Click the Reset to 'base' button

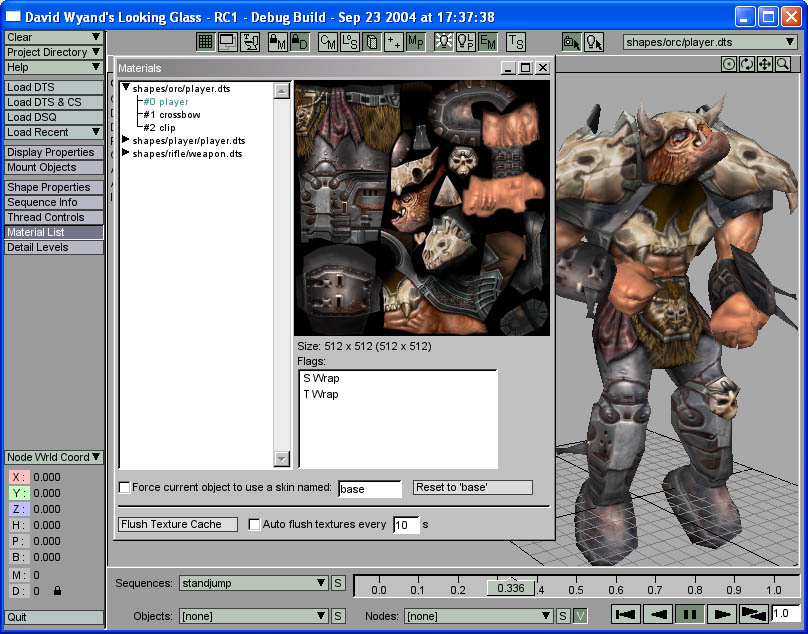tap(473, 488)
